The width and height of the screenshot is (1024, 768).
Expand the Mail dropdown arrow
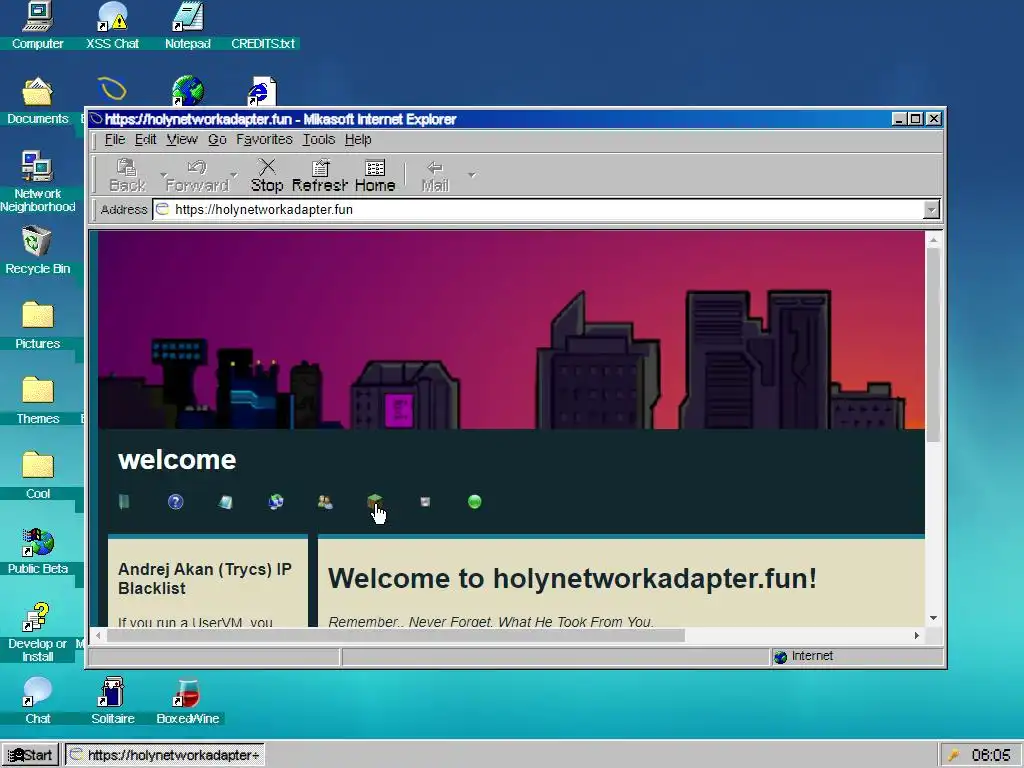472,175
